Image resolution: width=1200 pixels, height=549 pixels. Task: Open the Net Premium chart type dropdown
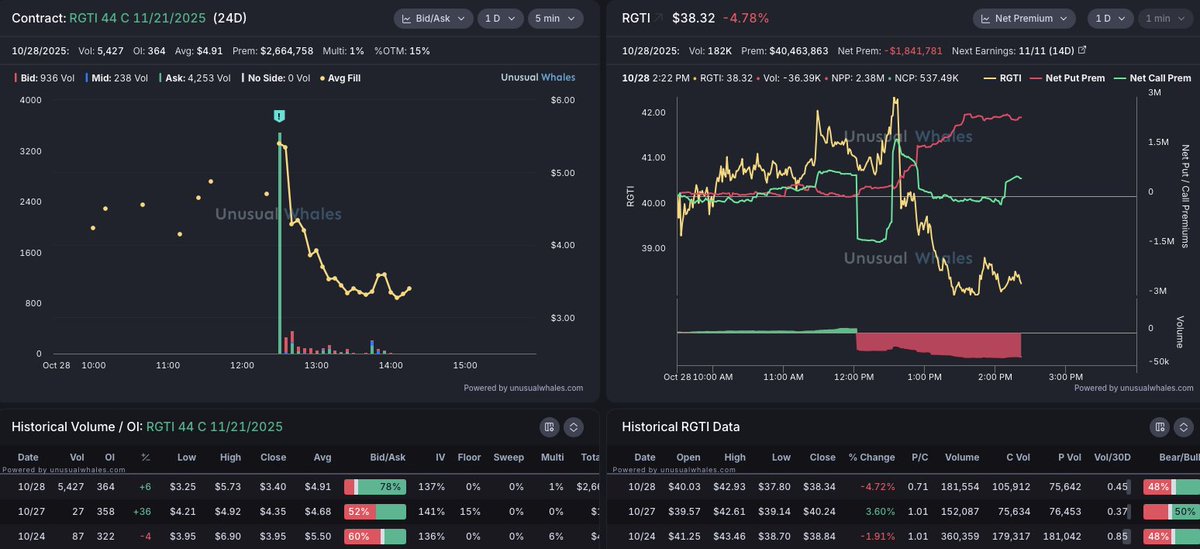pos(1024,18)
